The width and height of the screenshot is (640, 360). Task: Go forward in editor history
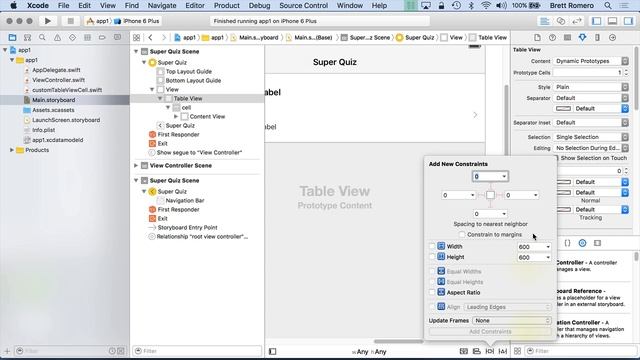pos(164,38)
